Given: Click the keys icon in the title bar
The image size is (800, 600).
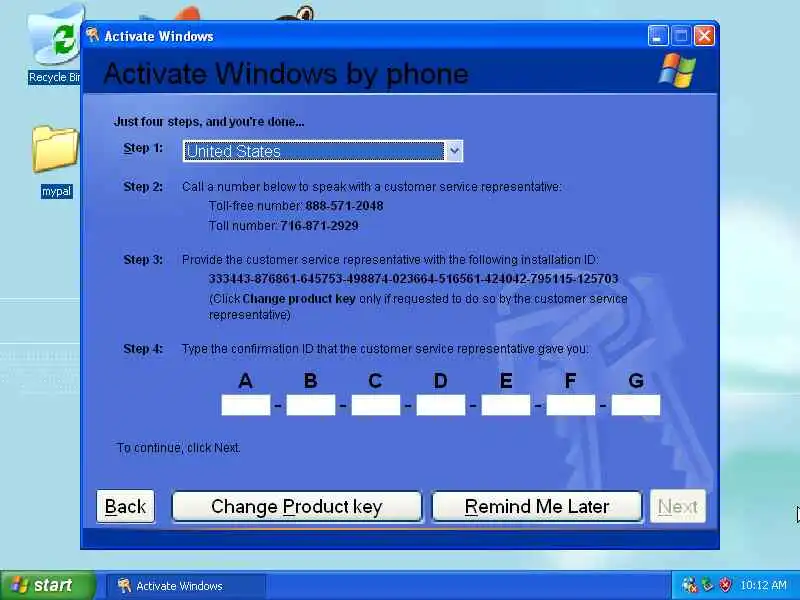Looking at the screenshot, I should click(x=93, y=36).
